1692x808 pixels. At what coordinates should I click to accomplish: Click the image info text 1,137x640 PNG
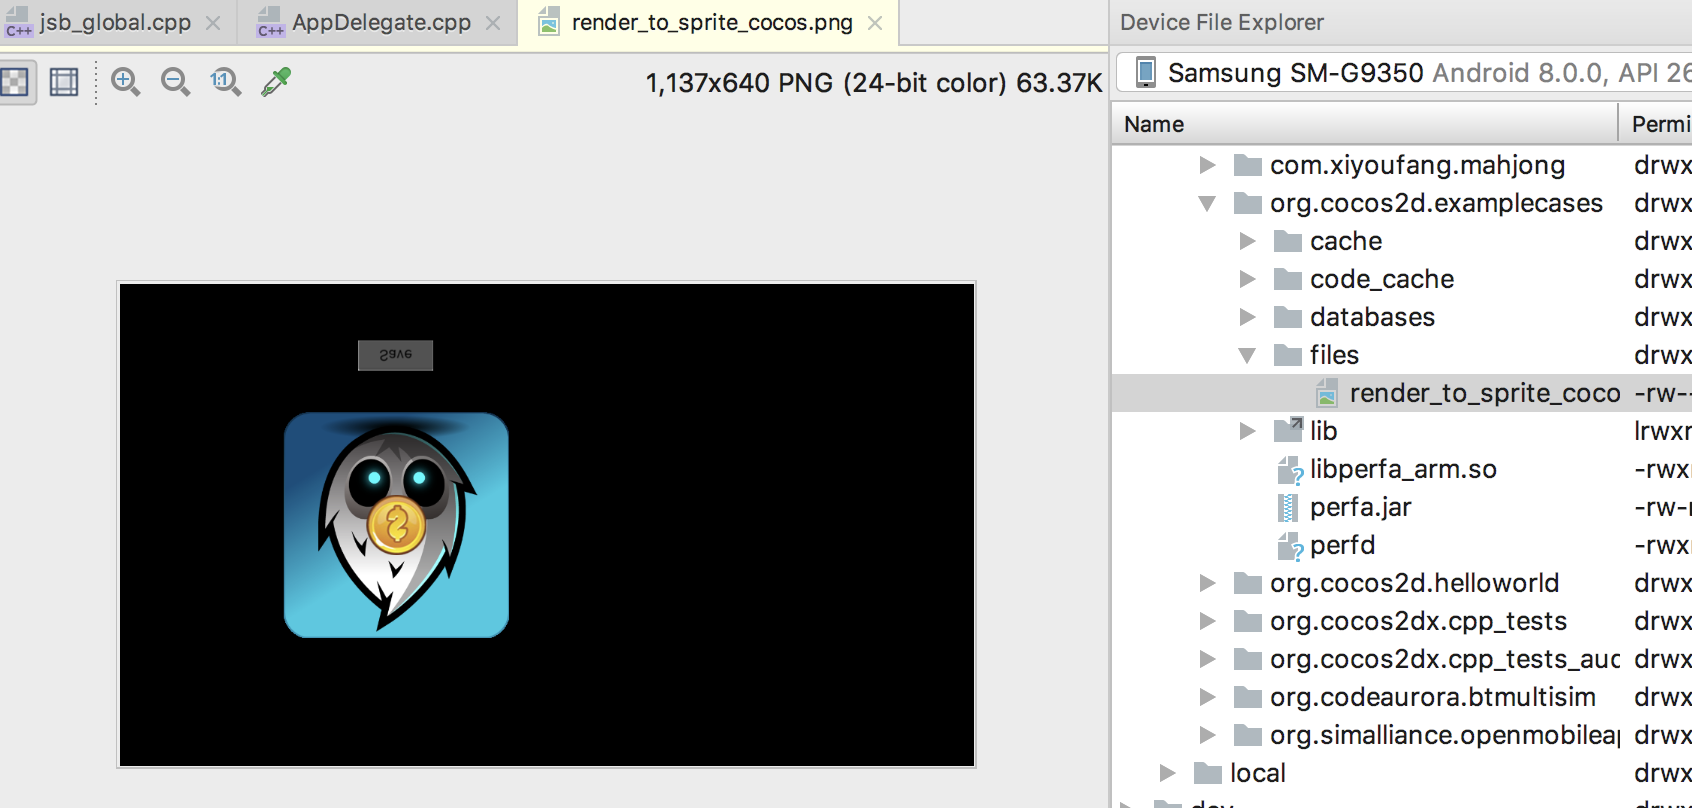pyautogui.click(x=874, y=83)
